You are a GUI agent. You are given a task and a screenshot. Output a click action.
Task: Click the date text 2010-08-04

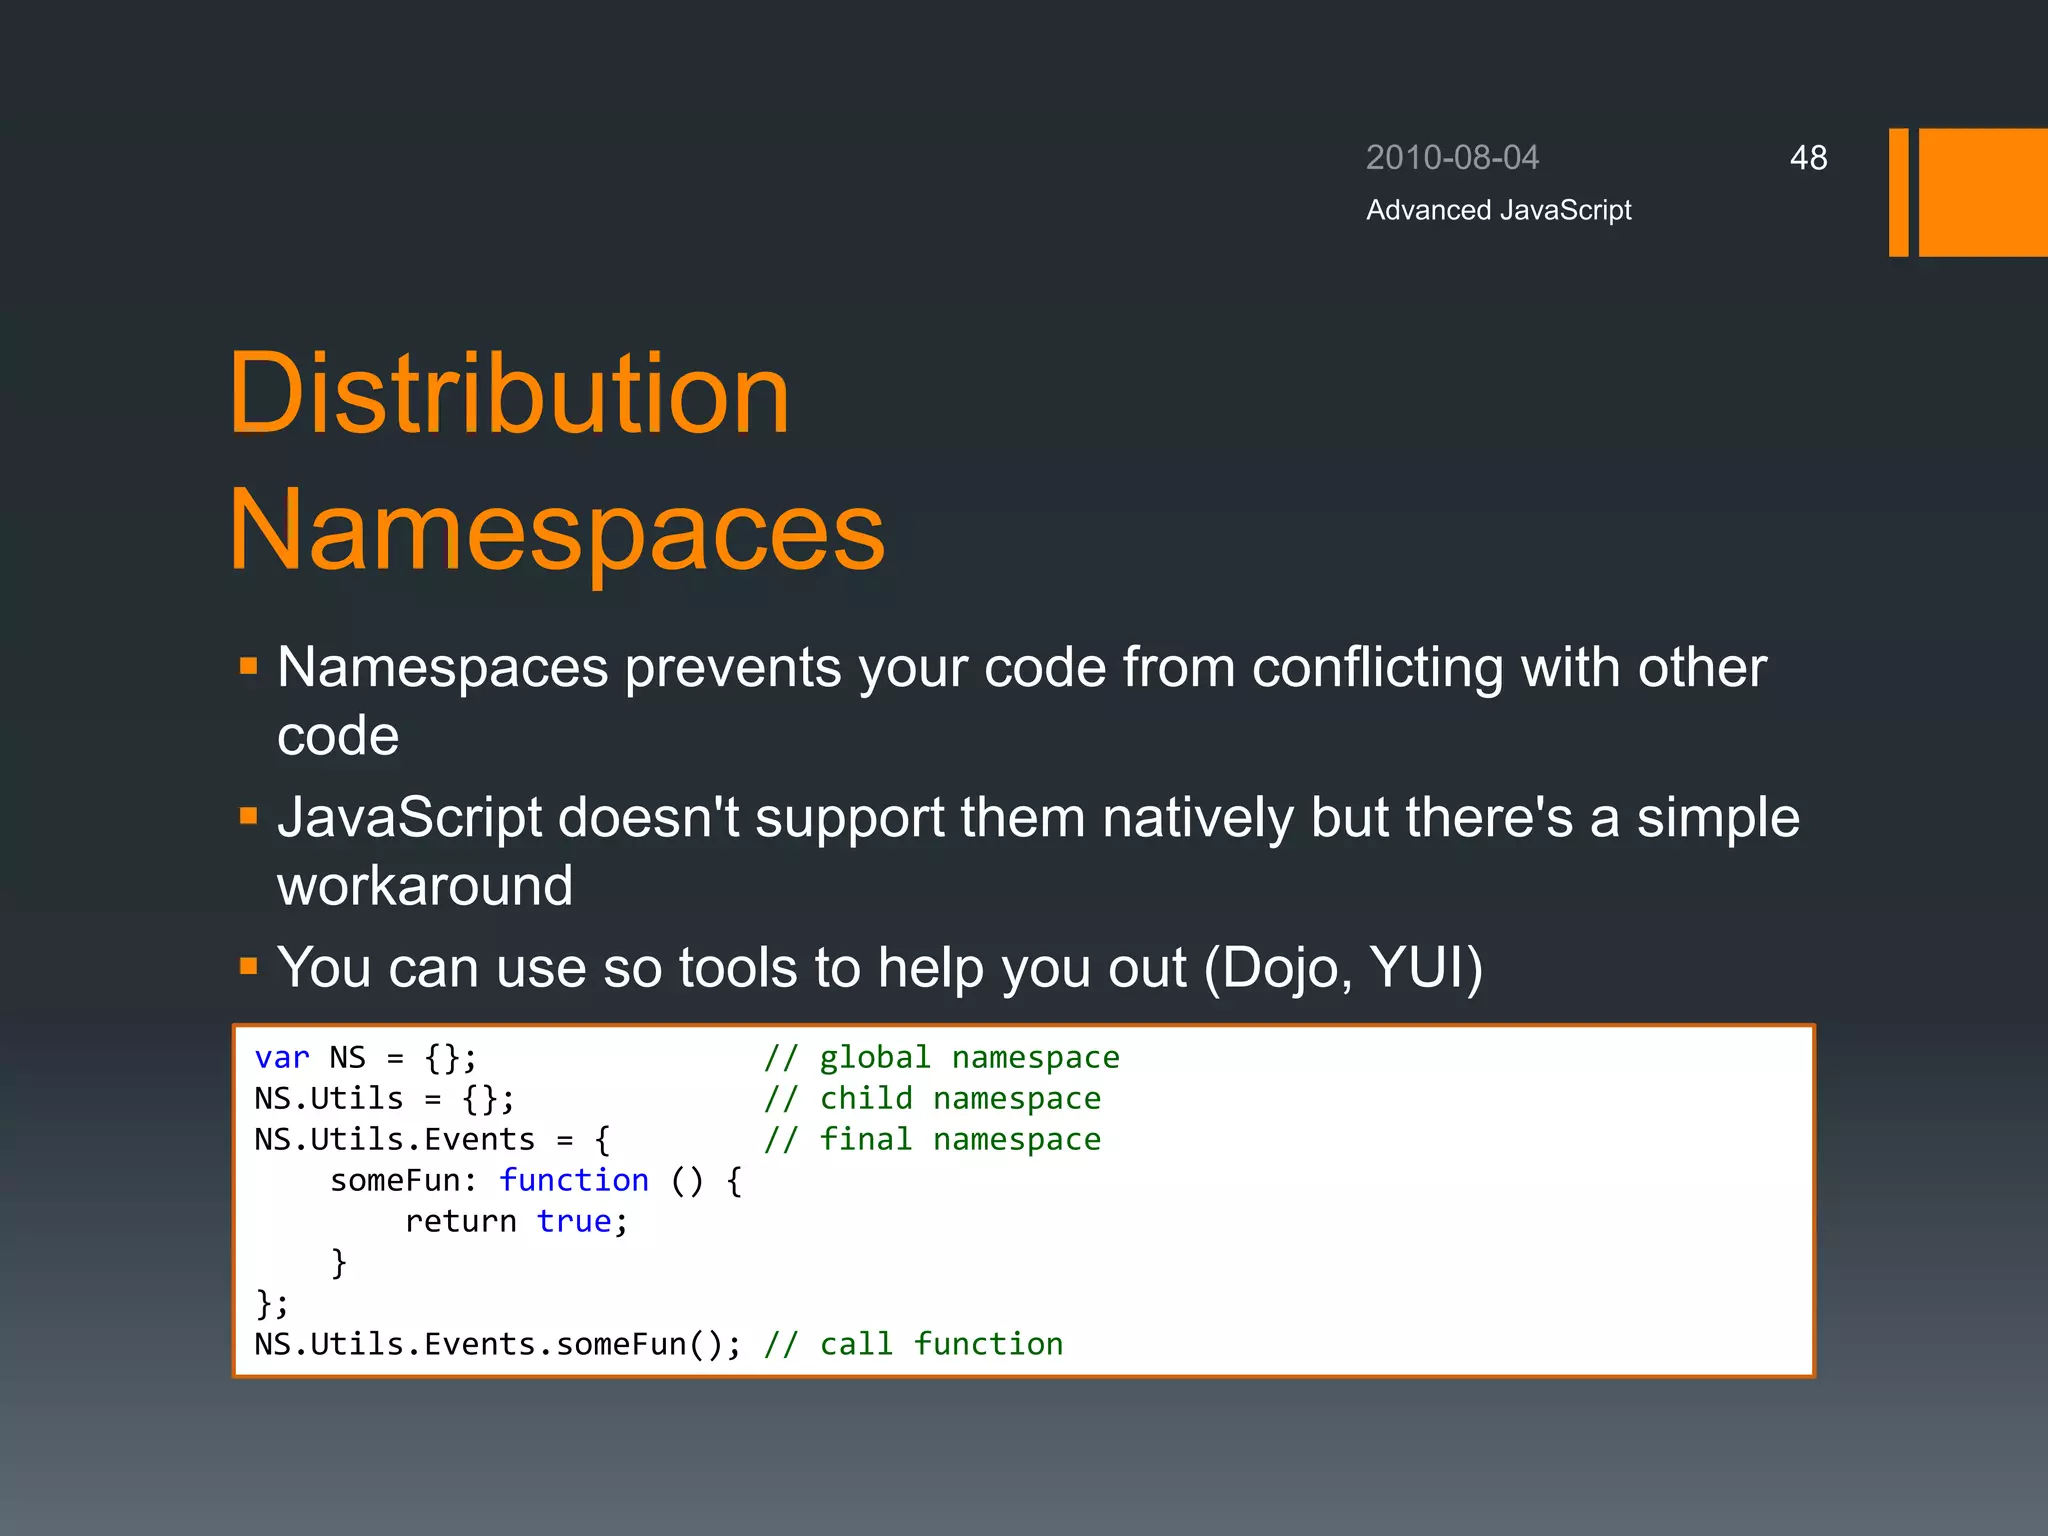click(x=1452, y=158)
